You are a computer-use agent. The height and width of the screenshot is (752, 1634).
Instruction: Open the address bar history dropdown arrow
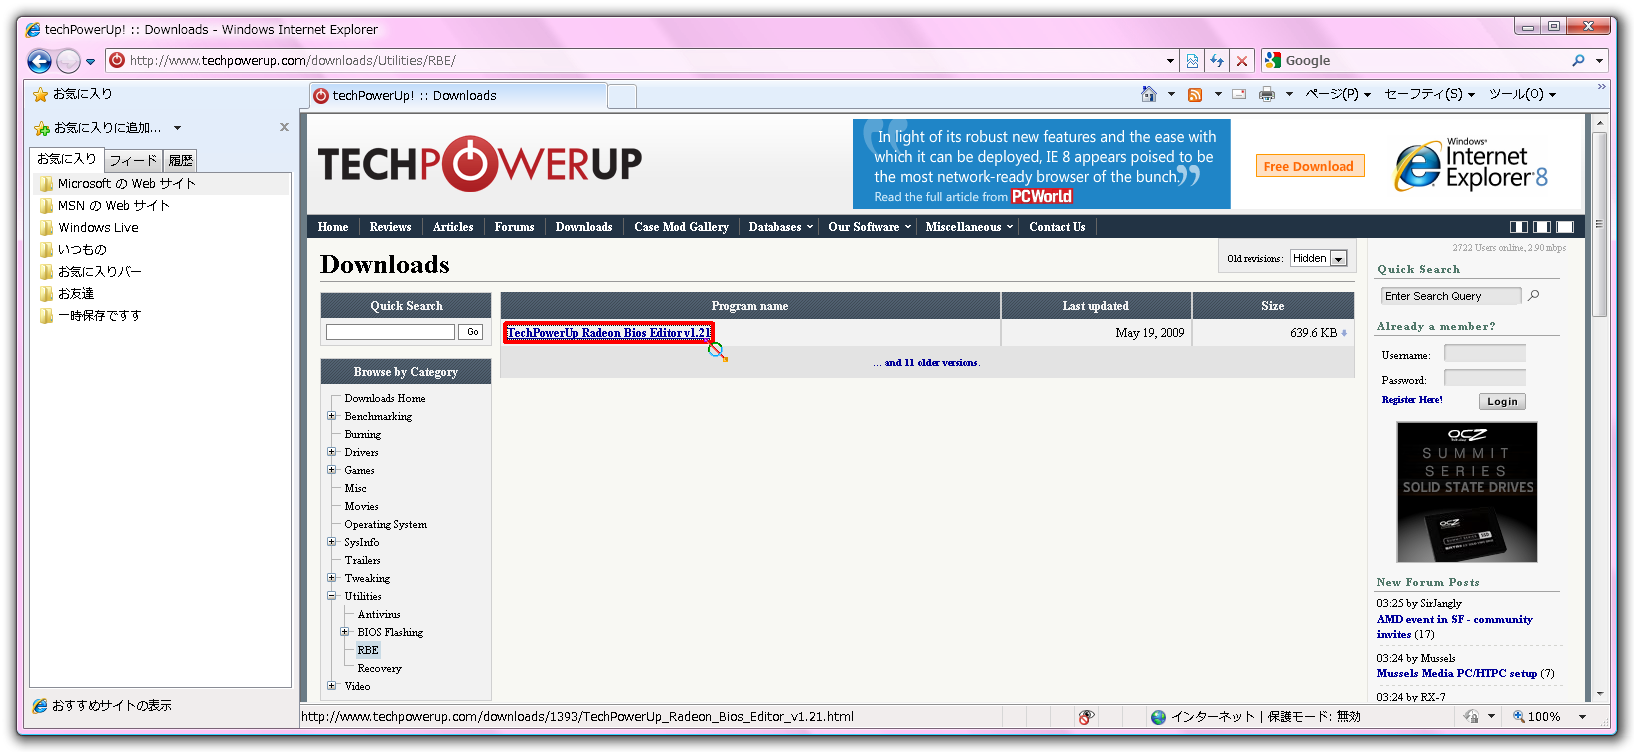tap(1170, 61)
